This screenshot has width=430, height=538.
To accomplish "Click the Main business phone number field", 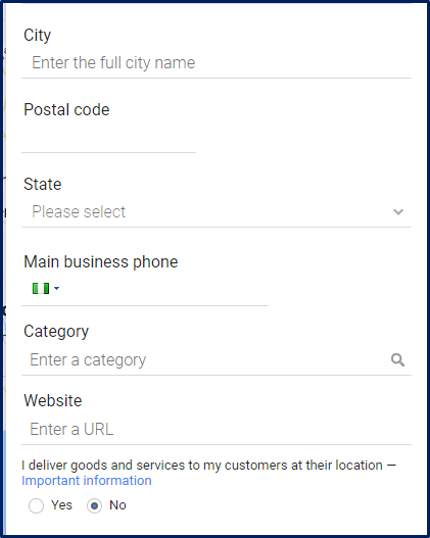I will 165,289.
